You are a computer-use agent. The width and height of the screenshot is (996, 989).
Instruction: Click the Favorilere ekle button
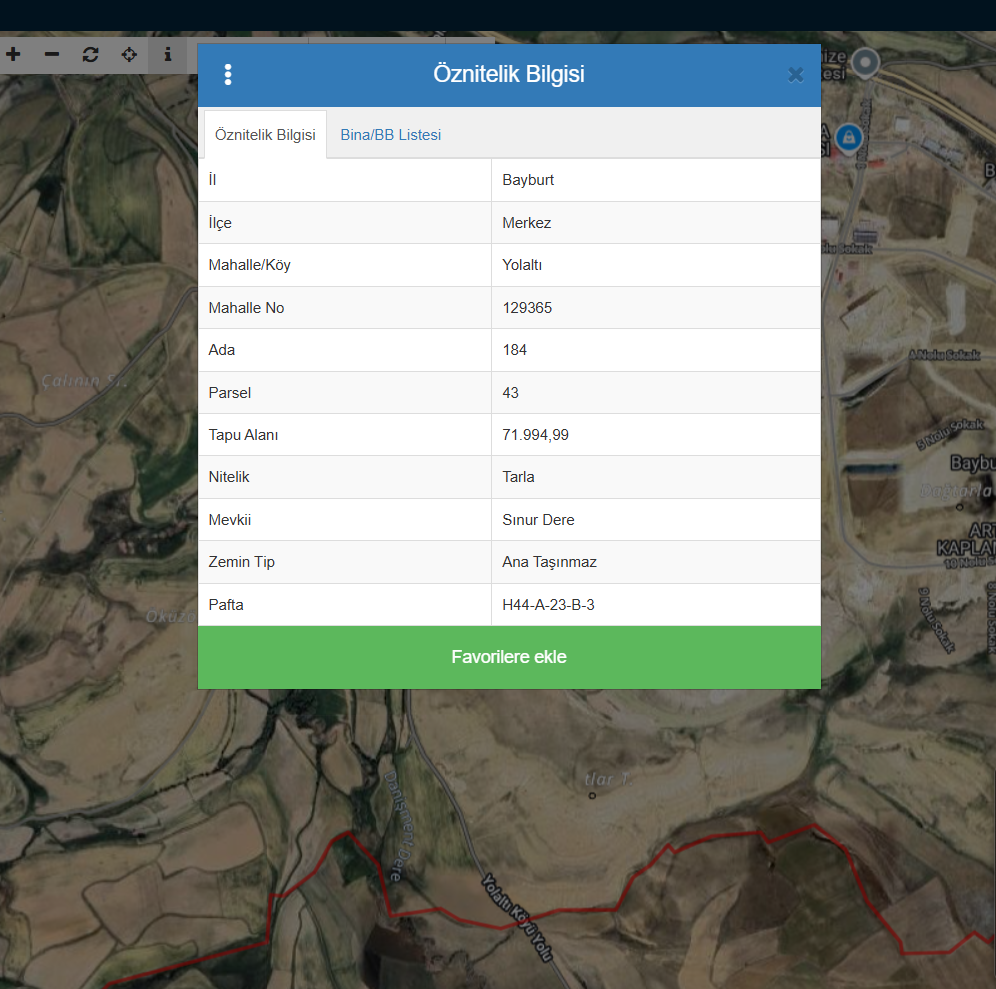click(x=509, y=657)
